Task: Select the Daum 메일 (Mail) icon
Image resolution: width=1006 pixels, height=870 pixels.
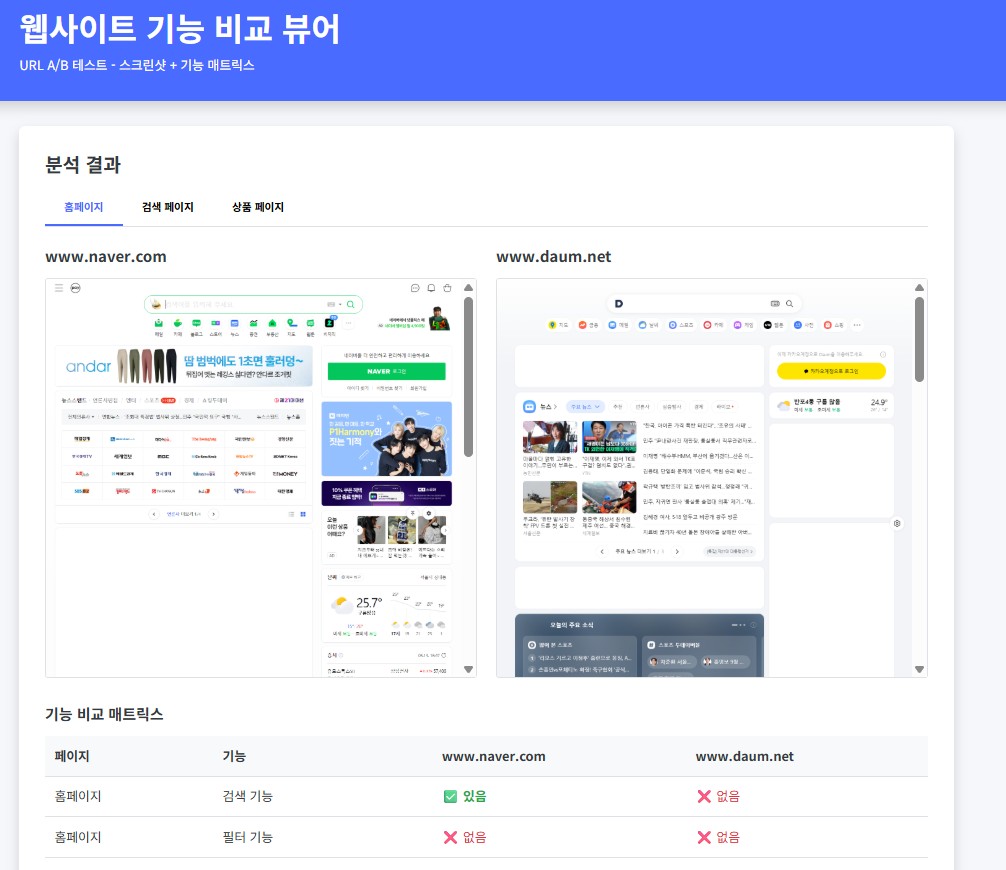Action: [612, 324]
